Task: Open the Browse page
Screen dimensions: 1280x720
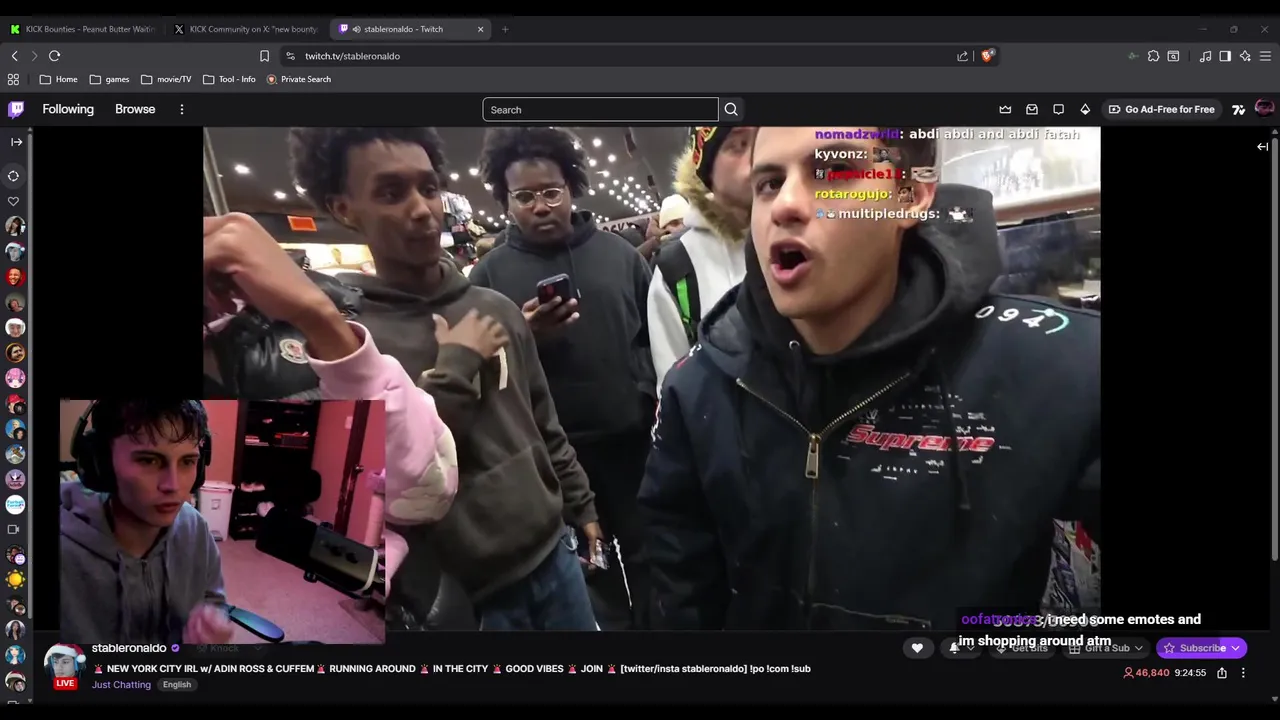Action: click(x=135, y=109)
